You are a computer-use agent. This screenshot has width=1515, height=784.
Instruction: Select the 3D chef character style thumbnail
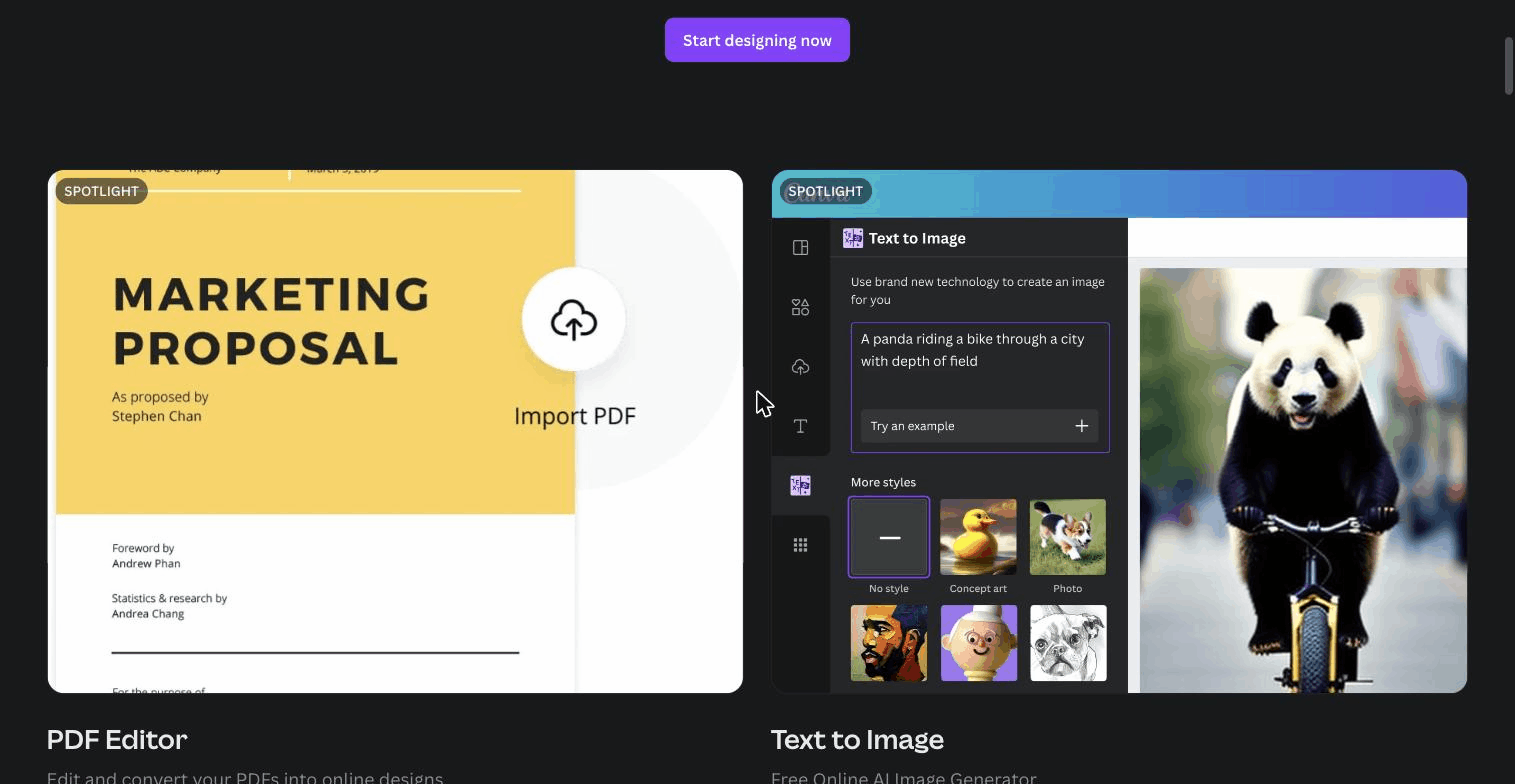point(978,643)
